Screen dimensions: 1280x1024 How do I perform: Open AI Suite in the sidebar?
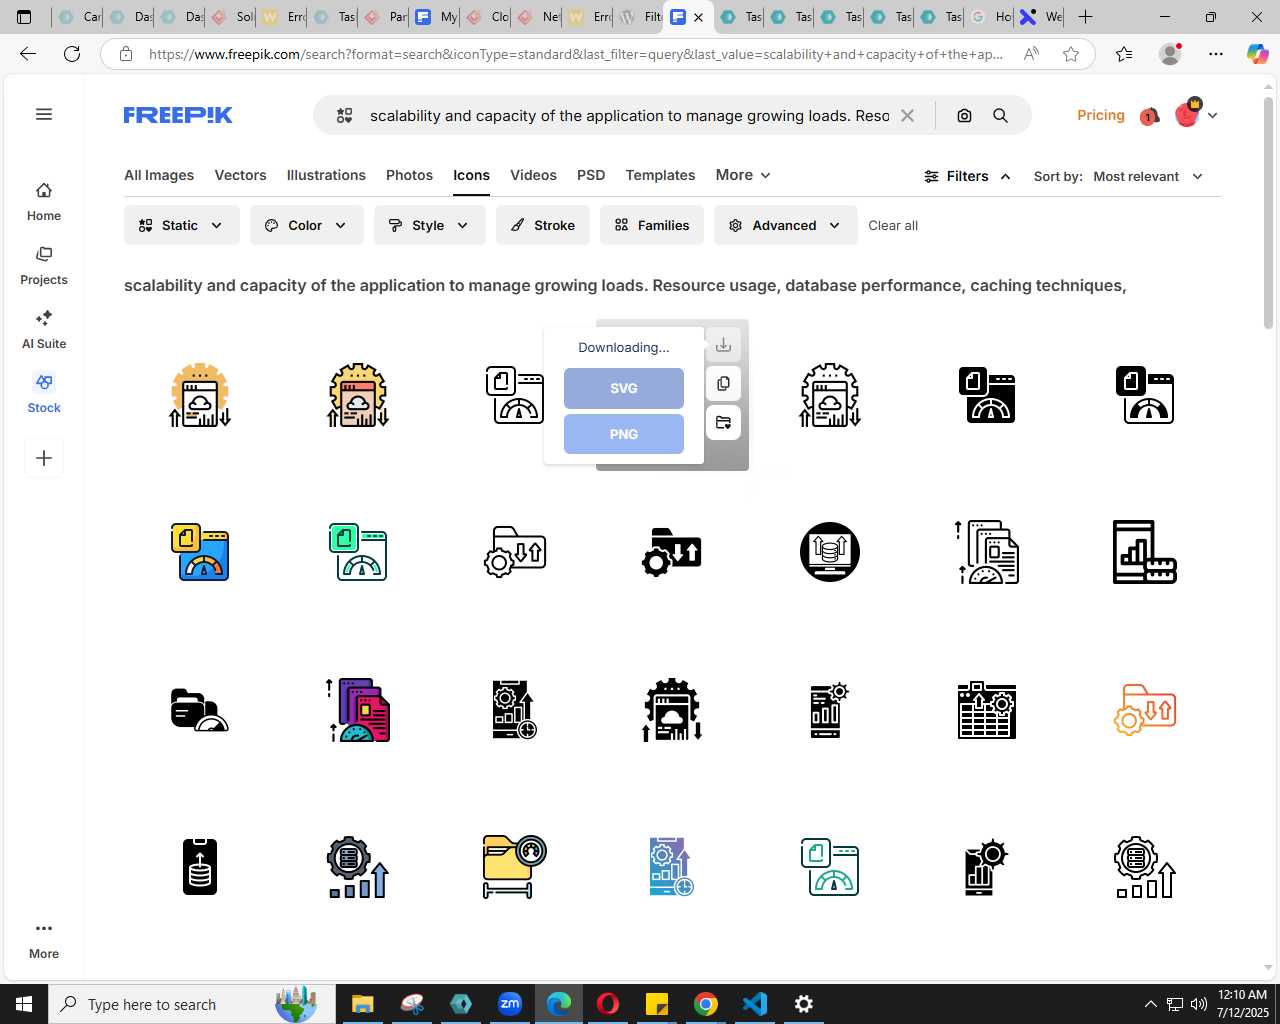point(44,330)
